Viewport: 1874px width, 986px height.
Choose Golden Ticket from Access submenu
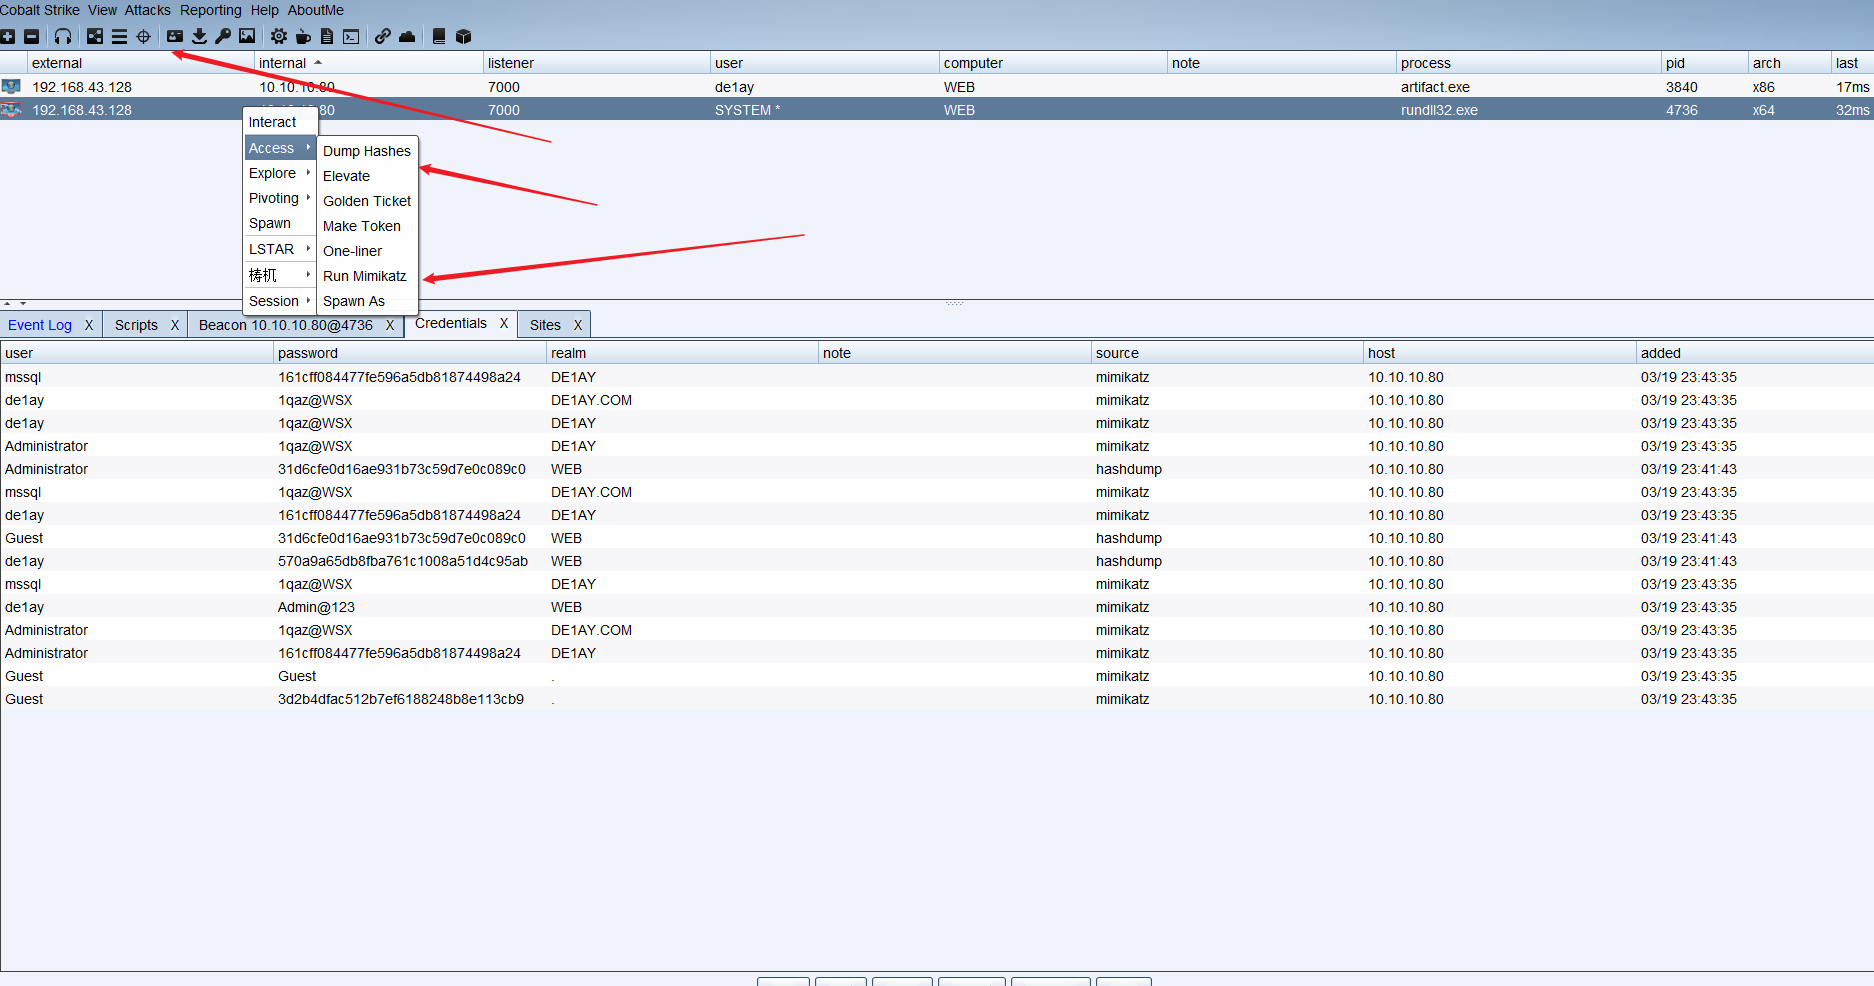[367, 201]
